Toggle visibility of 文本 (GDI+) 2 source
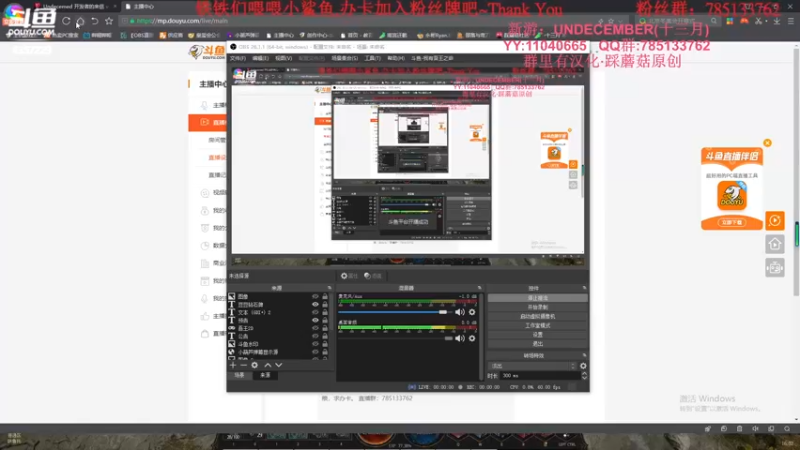Viewport: 800px width, 450px height. [315, 312]
